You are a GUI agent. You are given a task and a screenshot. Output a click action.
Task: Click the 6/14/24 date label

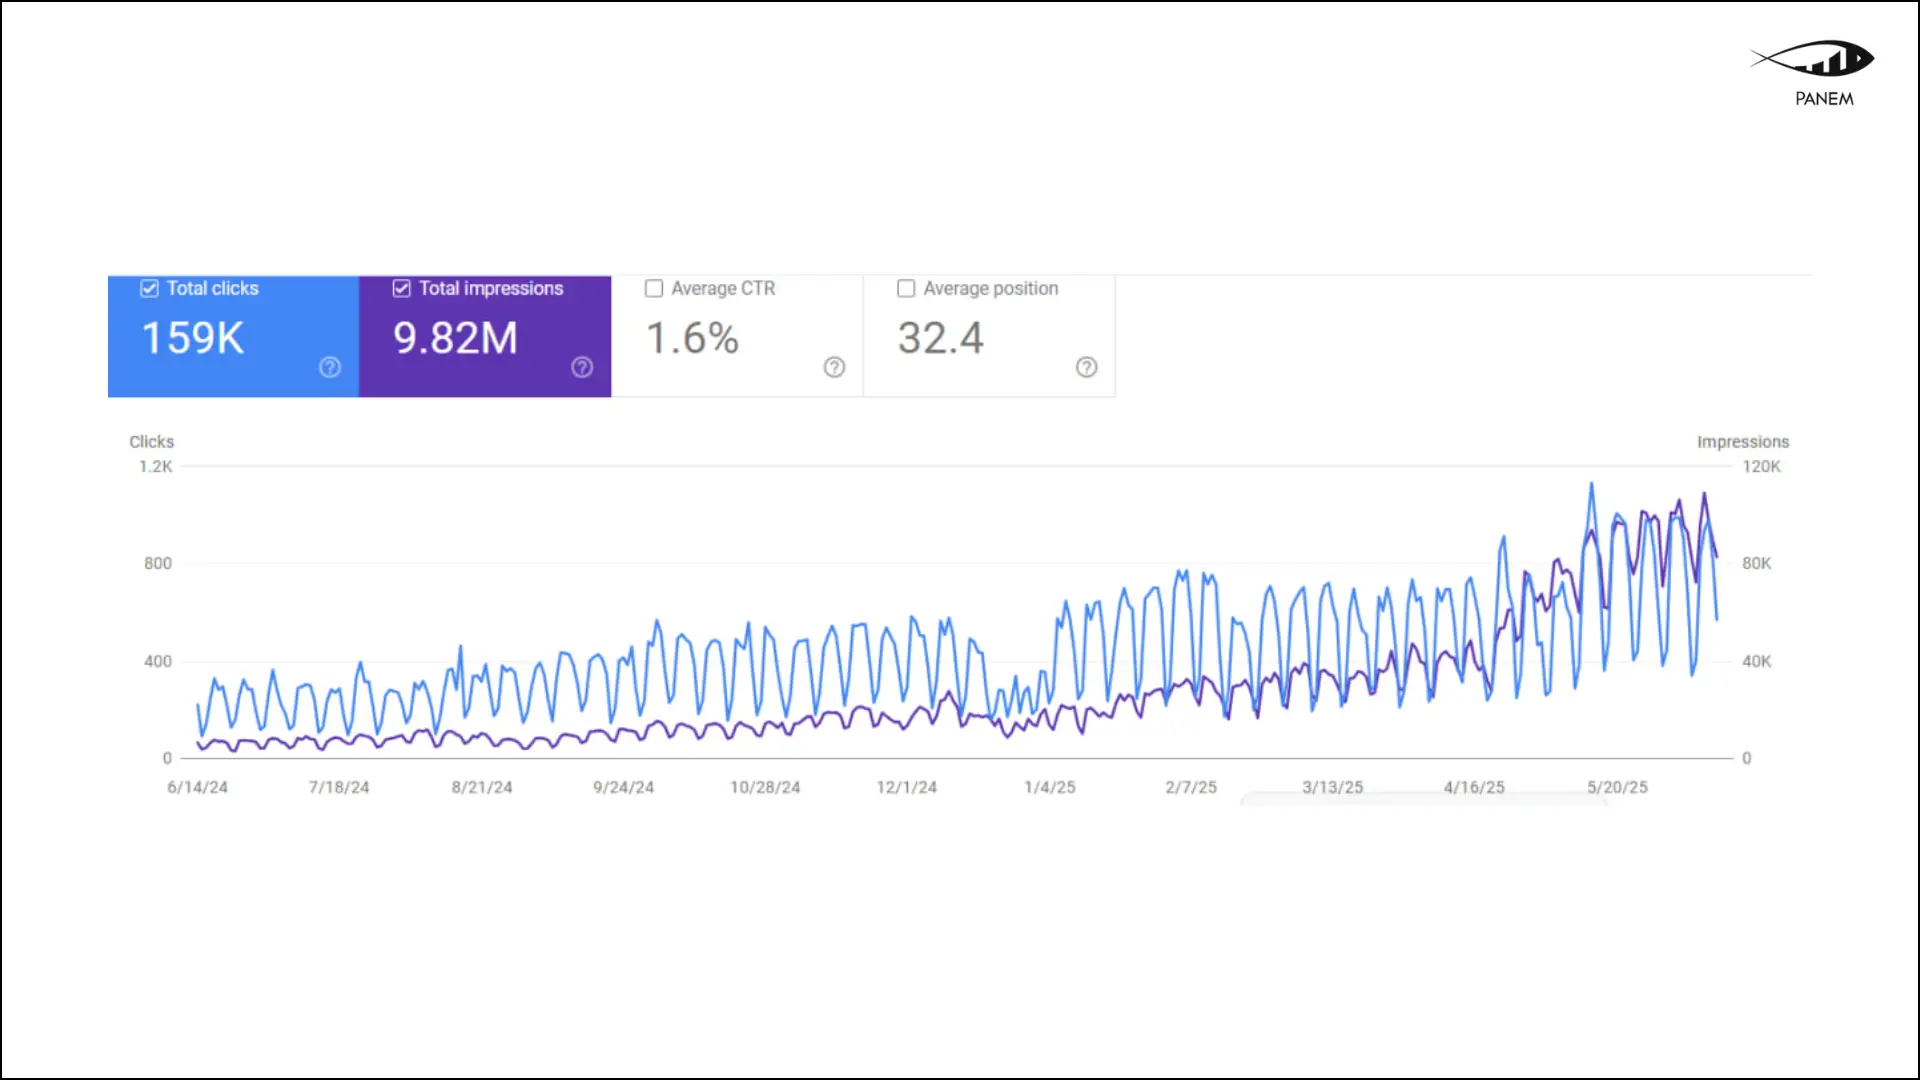[x=197, y=787]
